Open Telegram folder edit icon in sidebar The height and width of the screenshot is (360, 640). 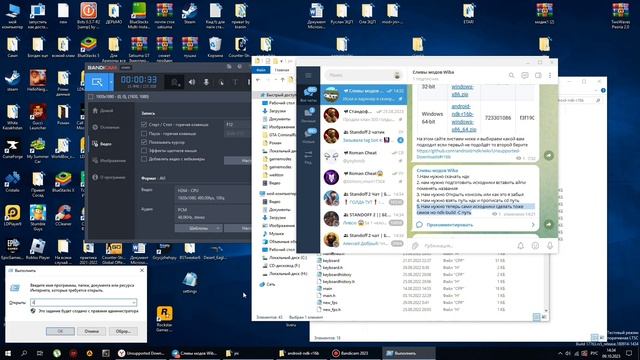(x=308, y=157)
